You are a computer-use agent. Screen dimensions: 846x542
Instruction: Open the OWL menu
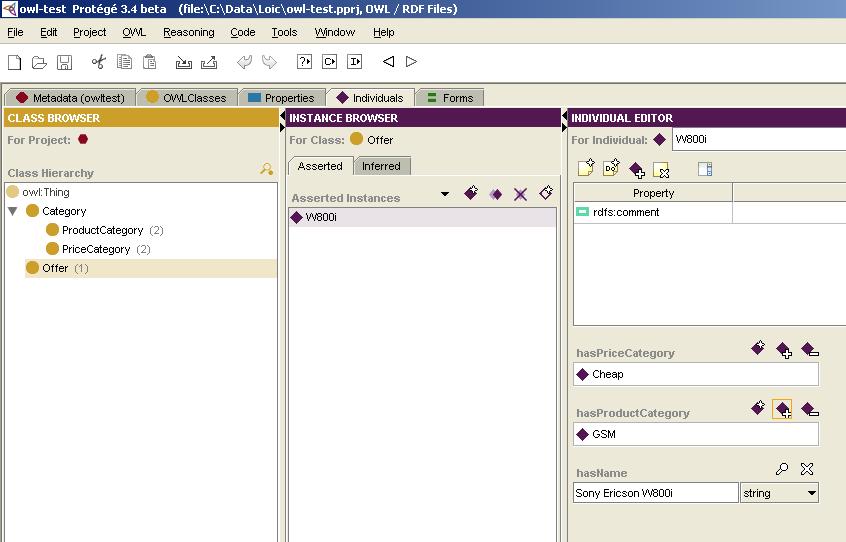[x=134, y=32]
